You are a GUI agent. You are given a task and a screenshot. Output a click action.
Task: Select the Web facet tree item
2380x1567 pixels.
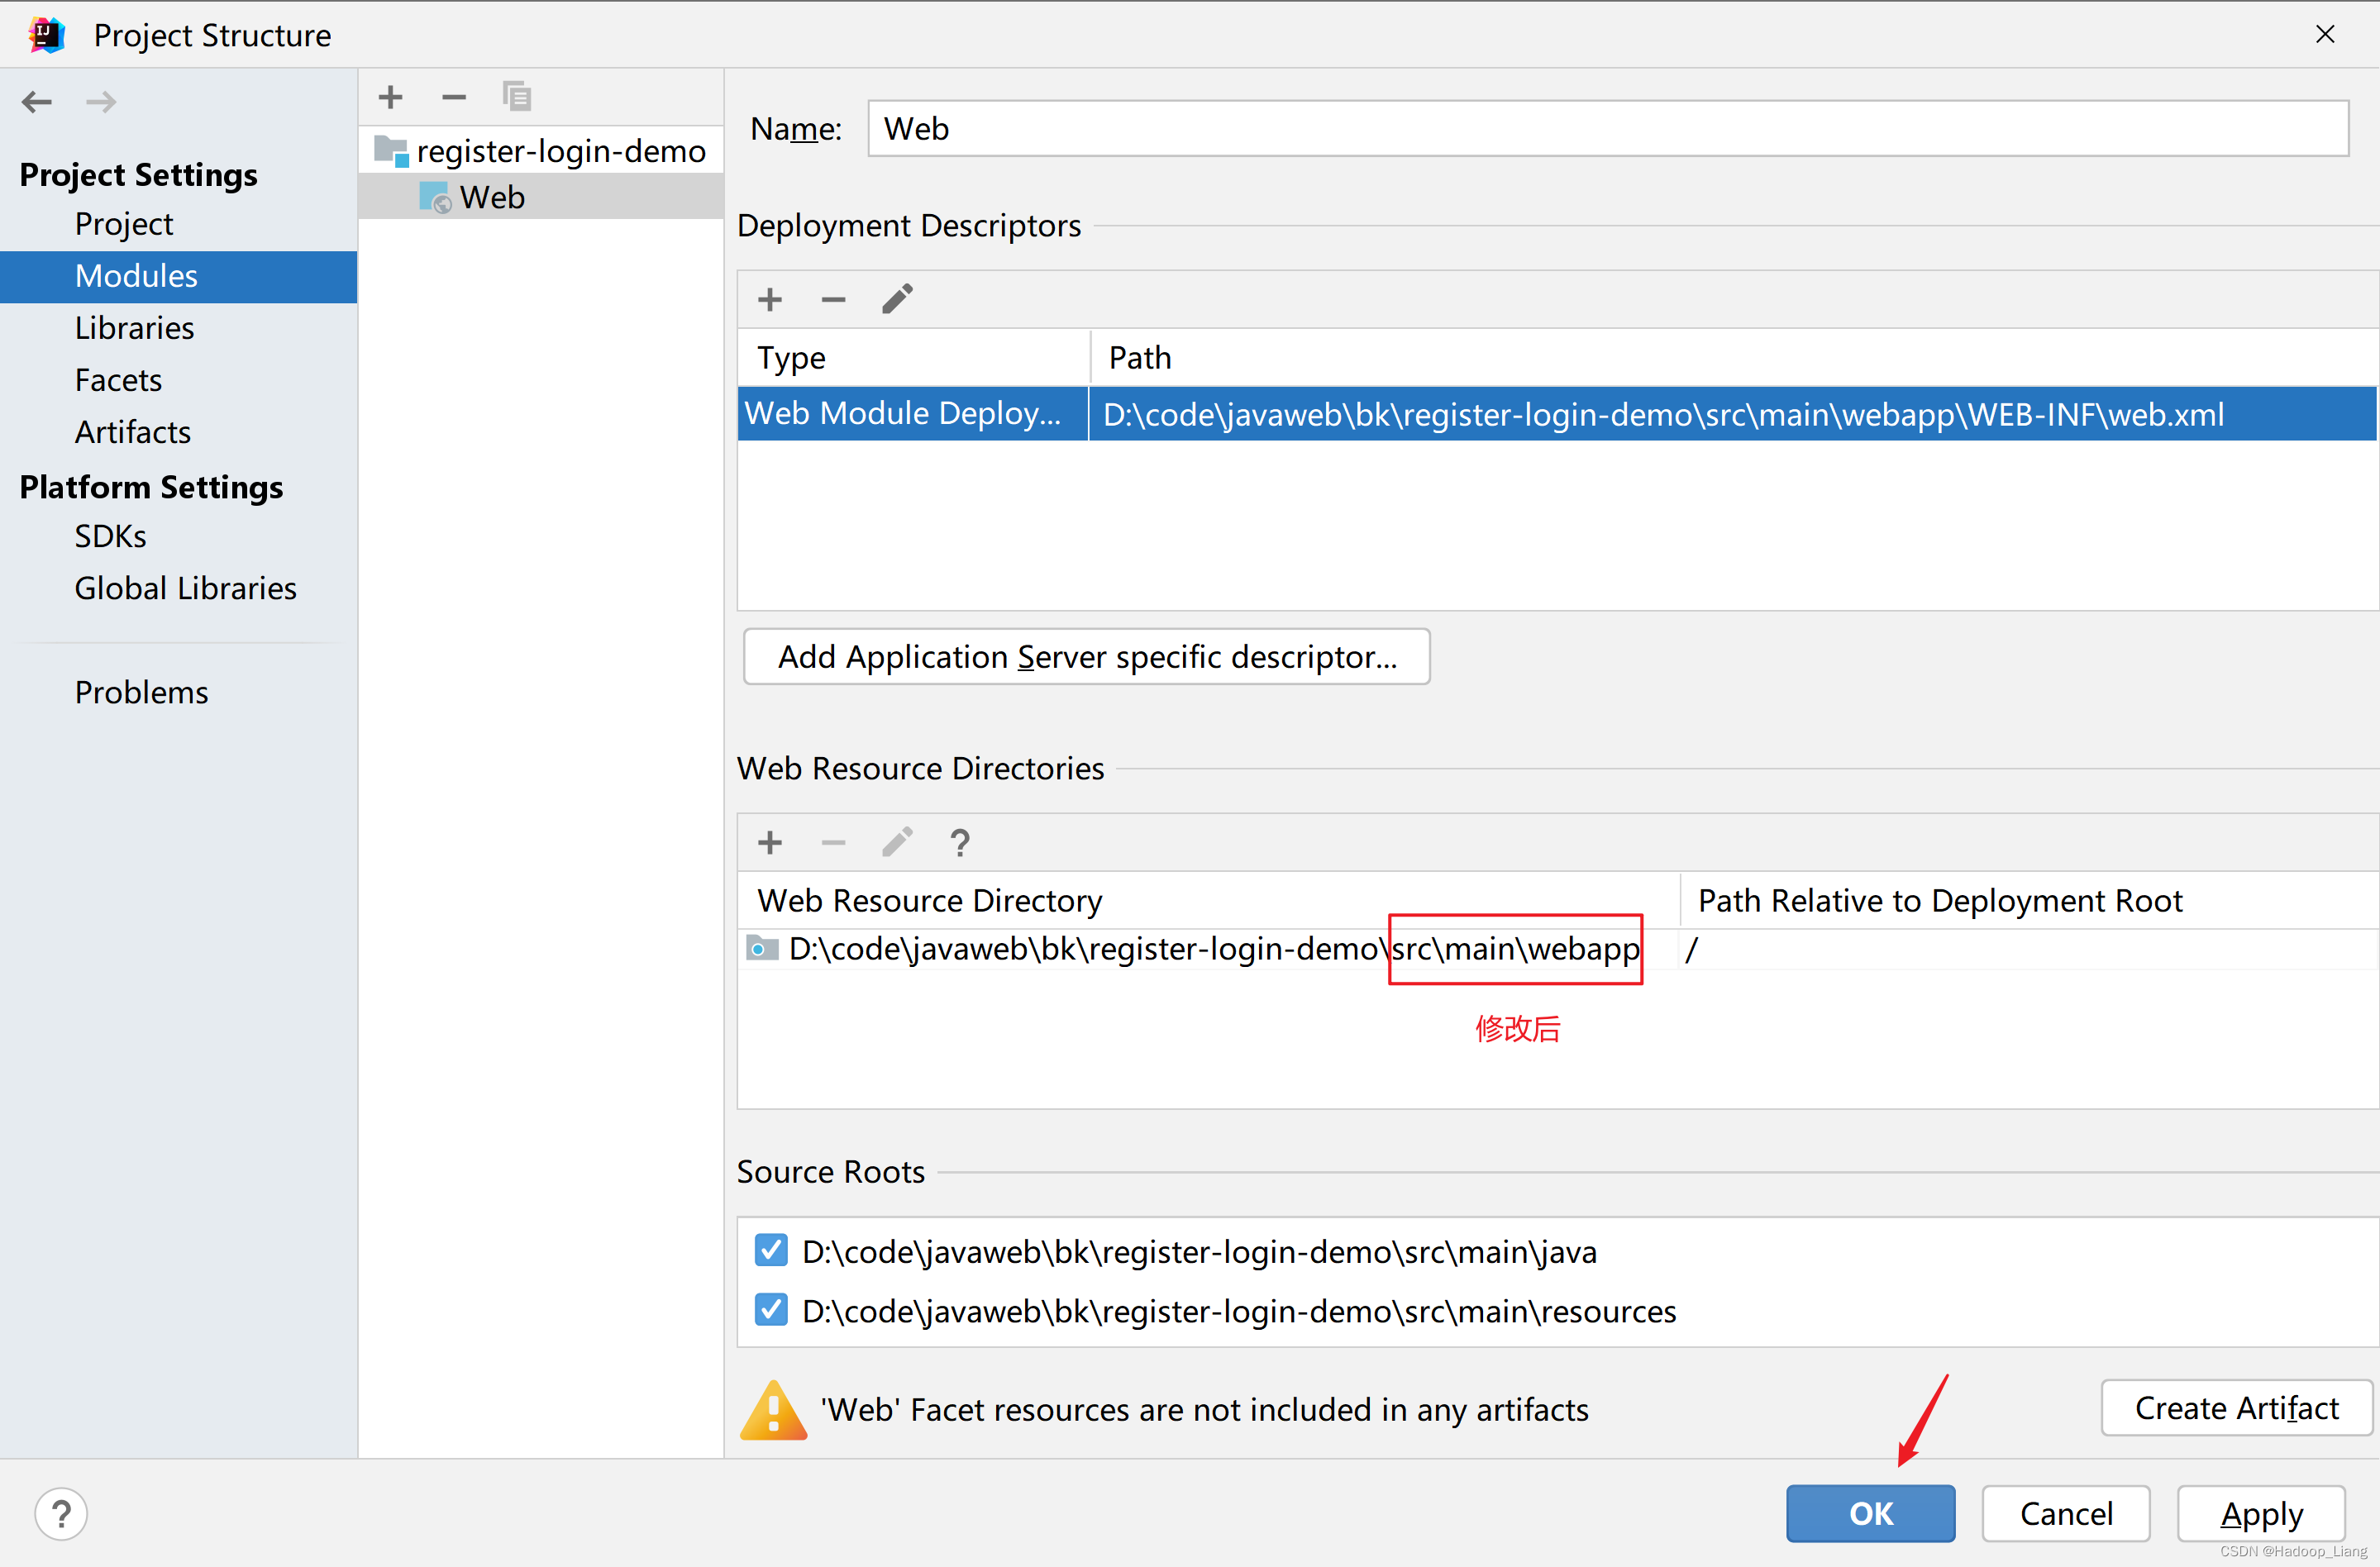click(x=492, y=197)
